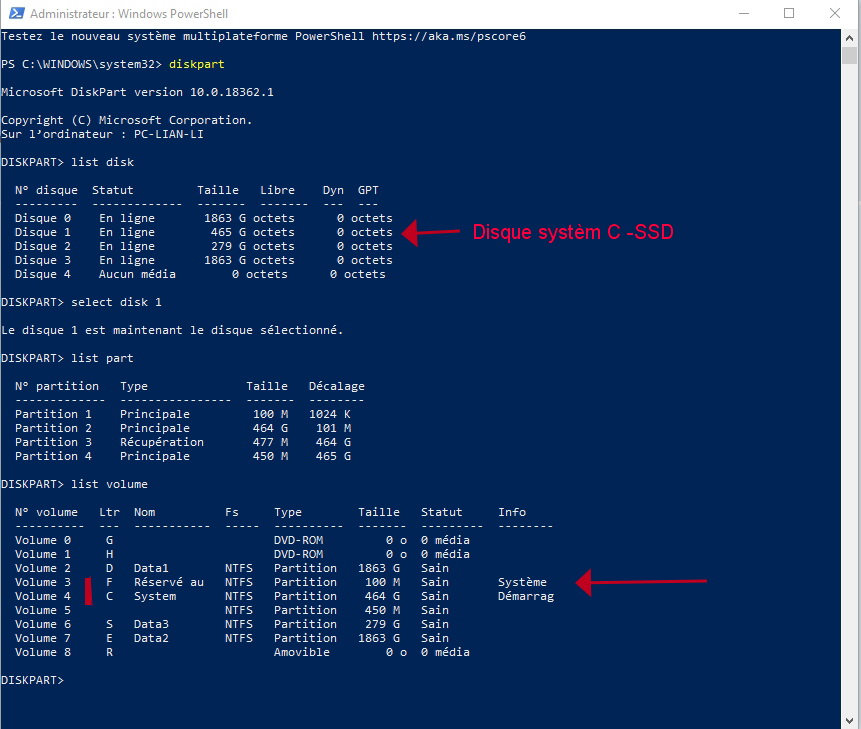Click the 'Disque 4' row label
This screenshot has width=861, height=729.
[43, 274]
